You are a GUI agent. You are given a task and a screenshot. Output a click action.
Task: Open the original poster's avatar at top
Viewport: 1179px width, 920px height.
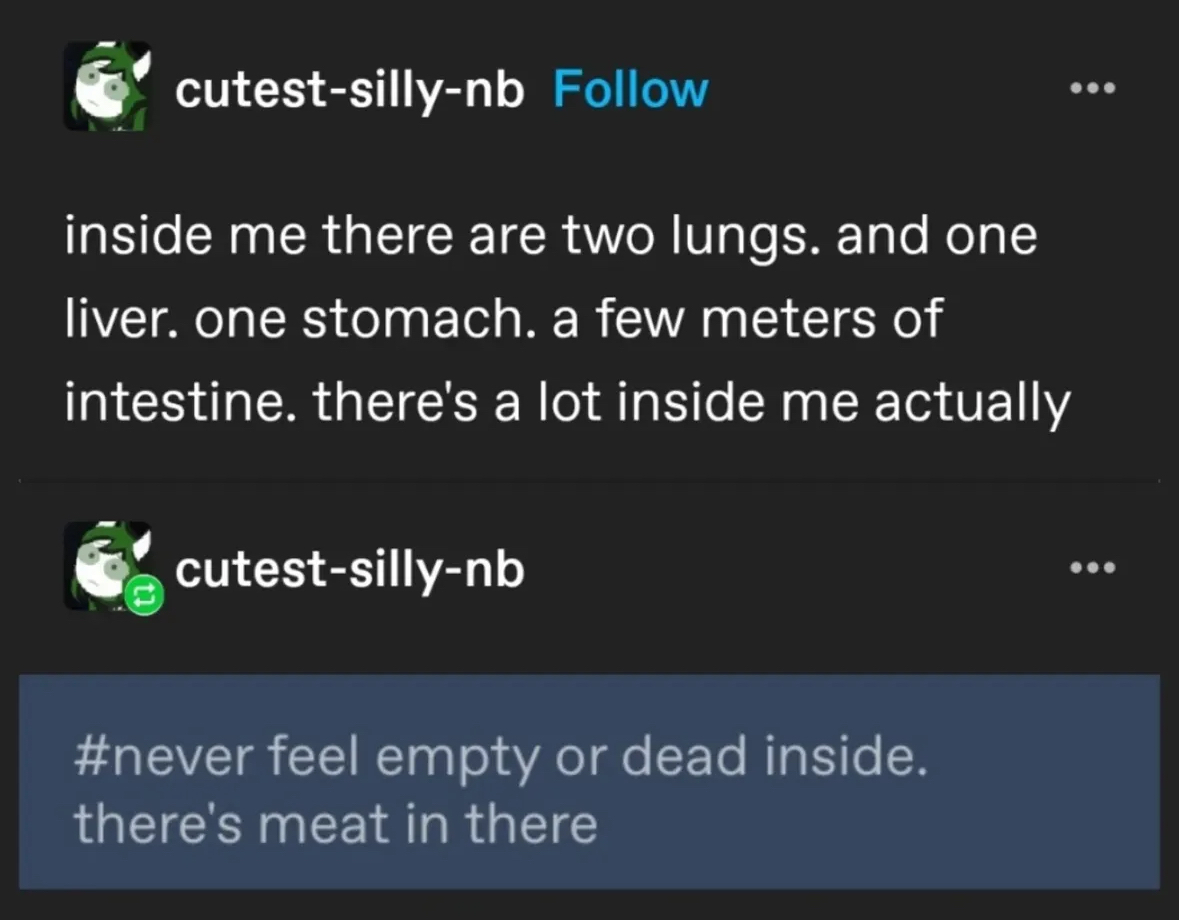coord(107,87)
